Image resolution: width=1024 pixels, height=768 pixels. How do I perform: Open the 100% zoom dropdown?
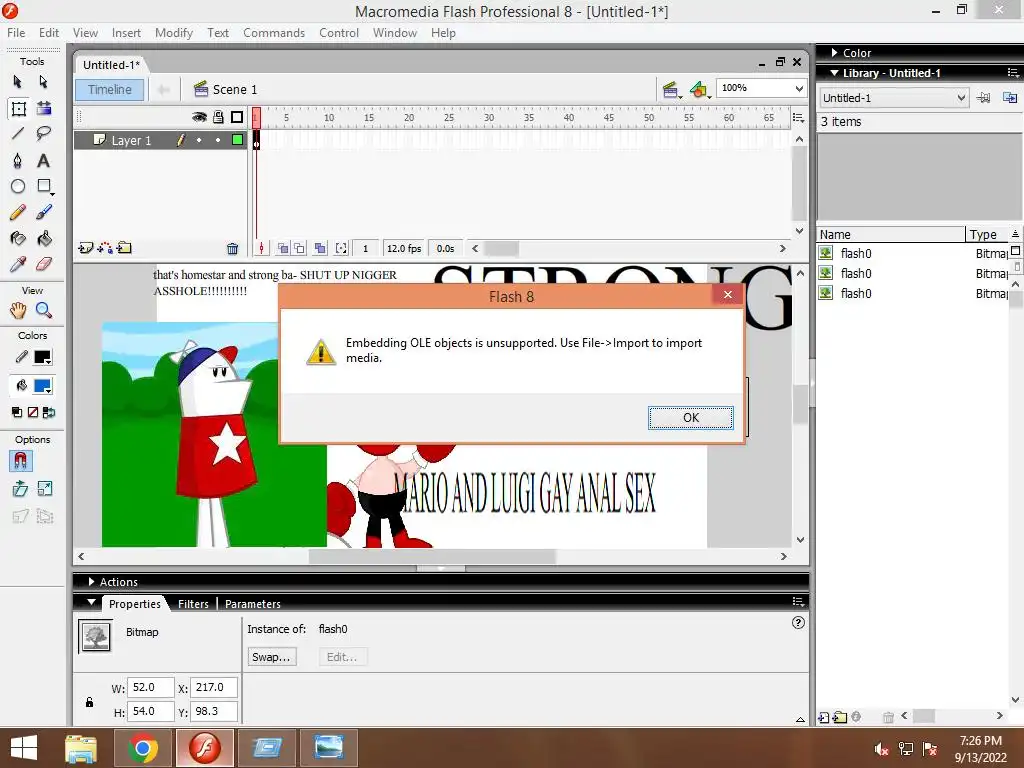(799, 88)
